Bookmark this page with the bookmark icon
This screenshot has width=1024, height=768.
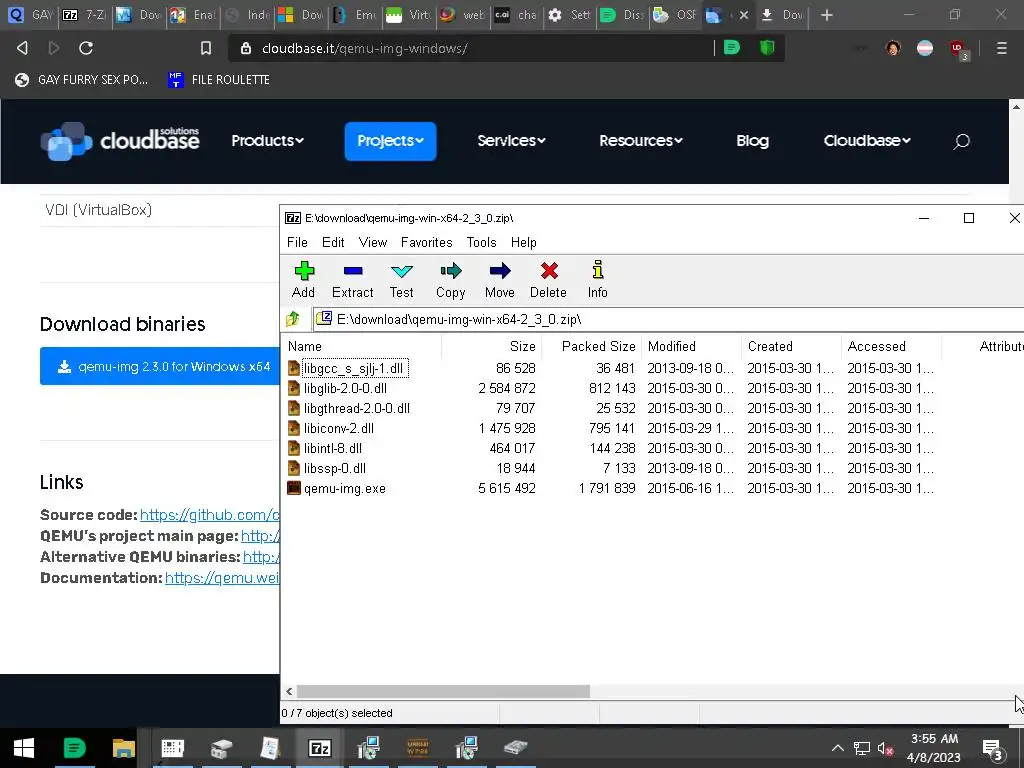click(x=206, y=48)
